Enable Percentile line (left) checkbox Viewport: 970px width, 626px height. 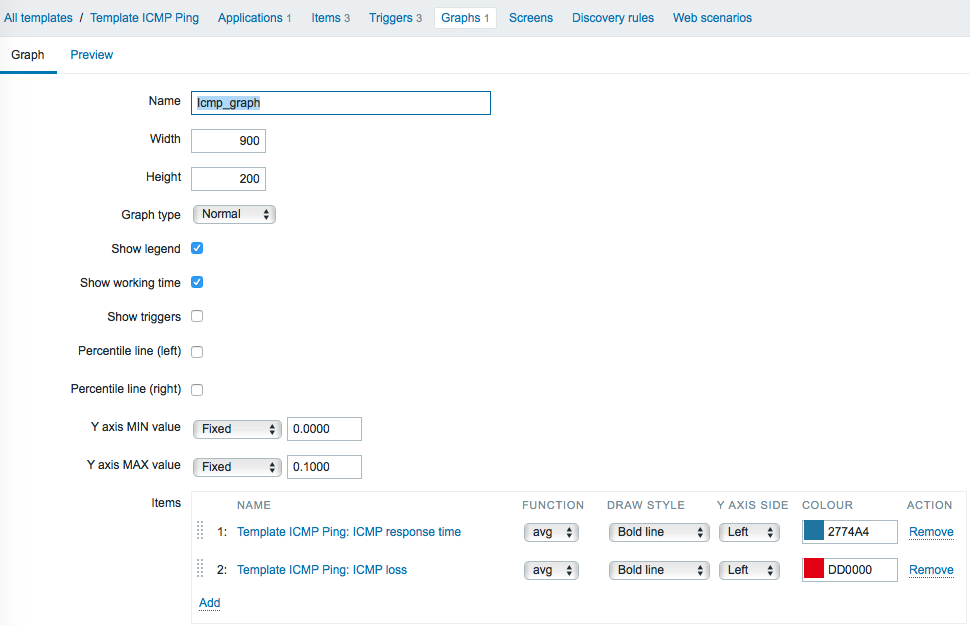(x=197, y=352)
